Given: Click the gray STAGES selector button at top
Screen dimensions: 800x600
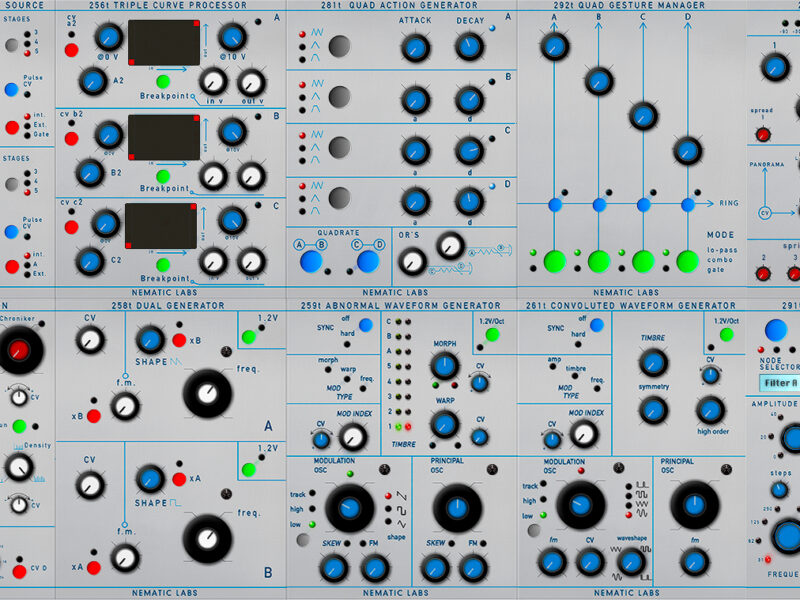Looking at the screenshot, I should 11,44.
